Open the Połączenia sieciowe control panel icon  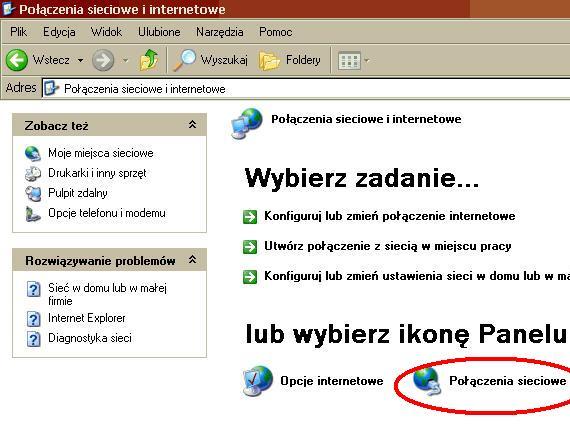click(428, 381)
